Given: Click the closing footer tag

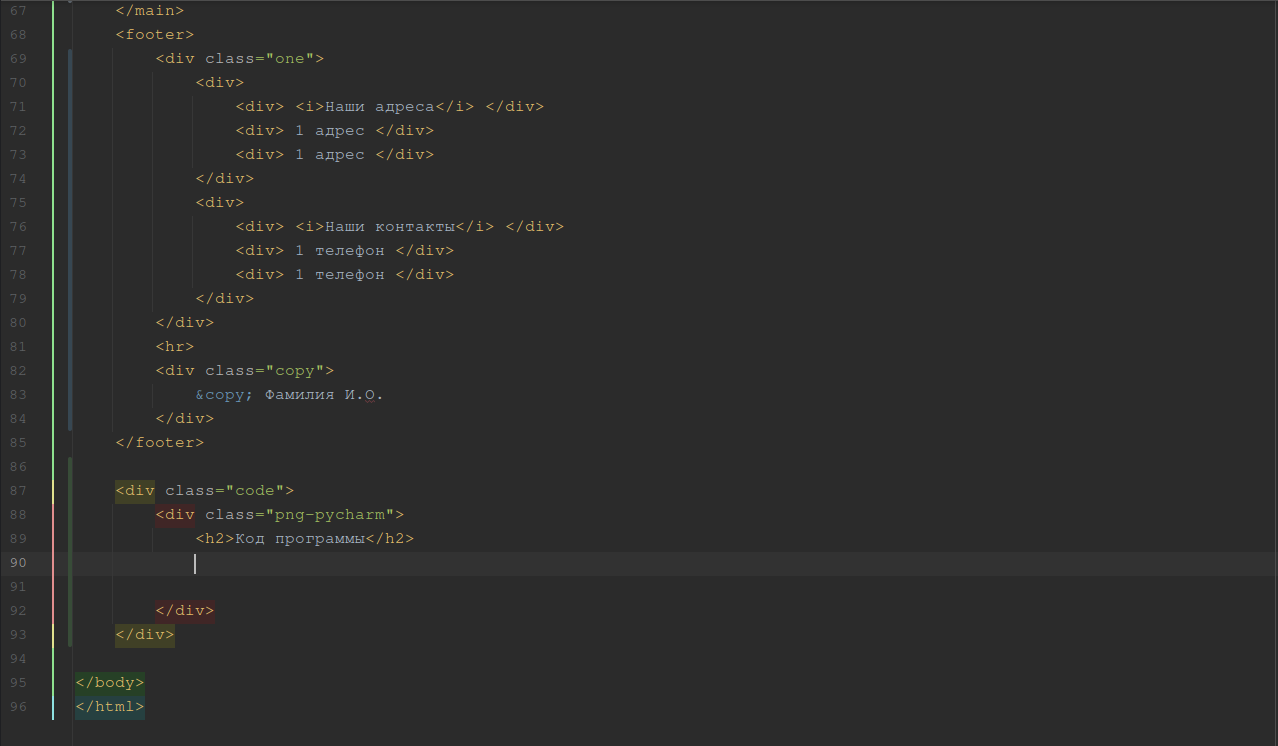Looking at the screenshot, I should coord(159,443).
